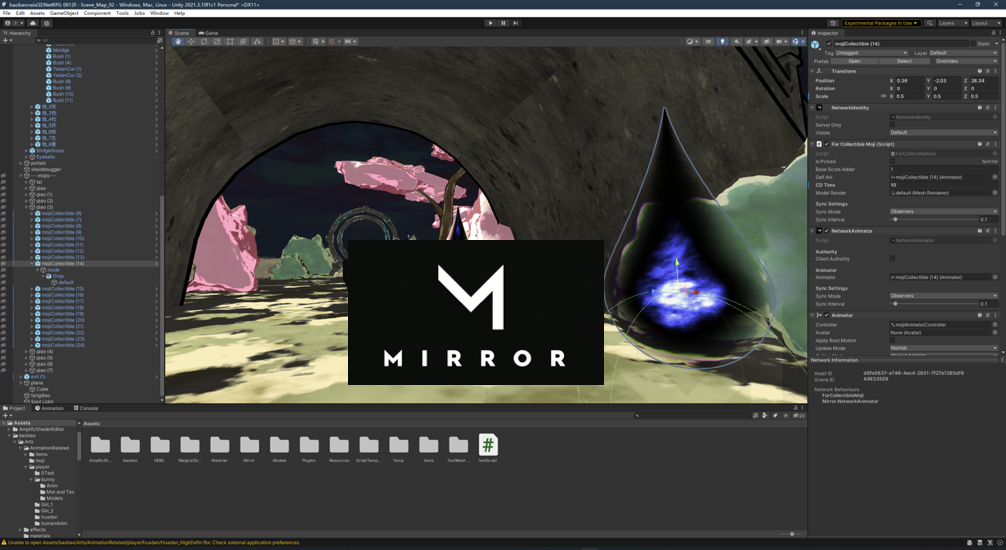This screenshot has width=1006, height=550.
Task: Select the Scale tool
Action: 217,42
